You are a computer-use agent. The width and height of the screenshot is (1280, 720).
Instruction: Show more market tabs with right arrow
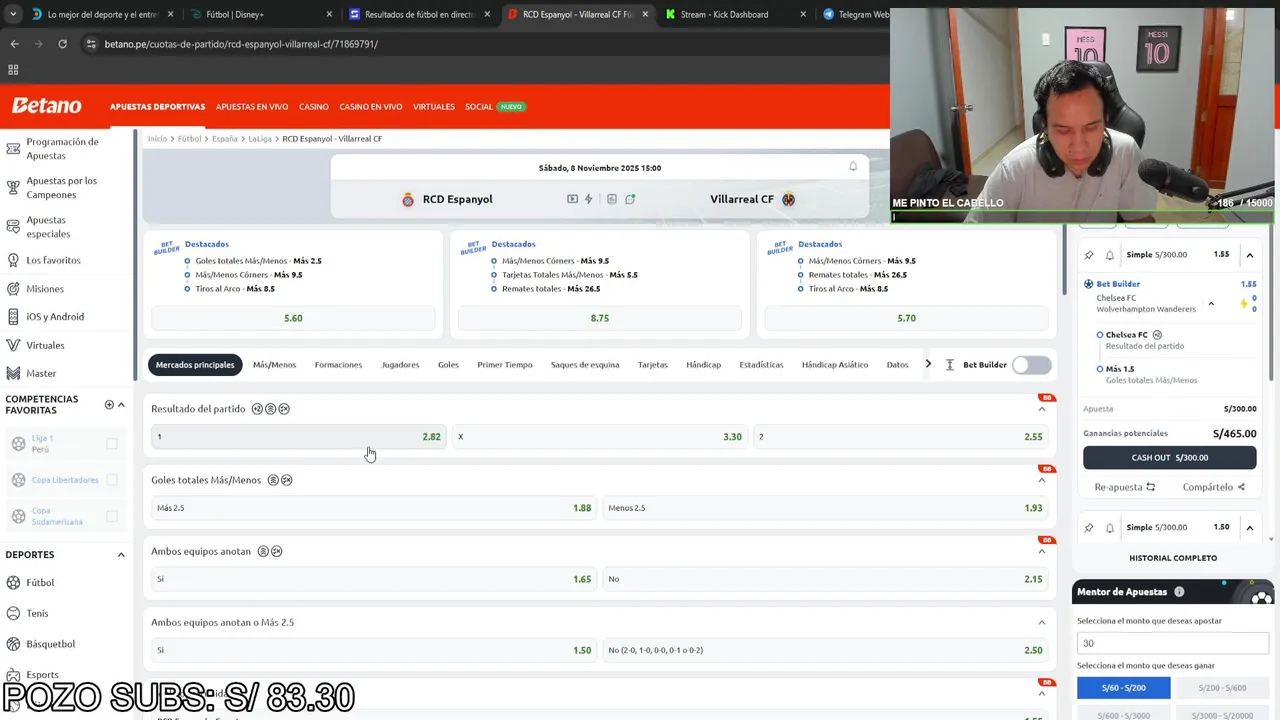click(928, 364)
